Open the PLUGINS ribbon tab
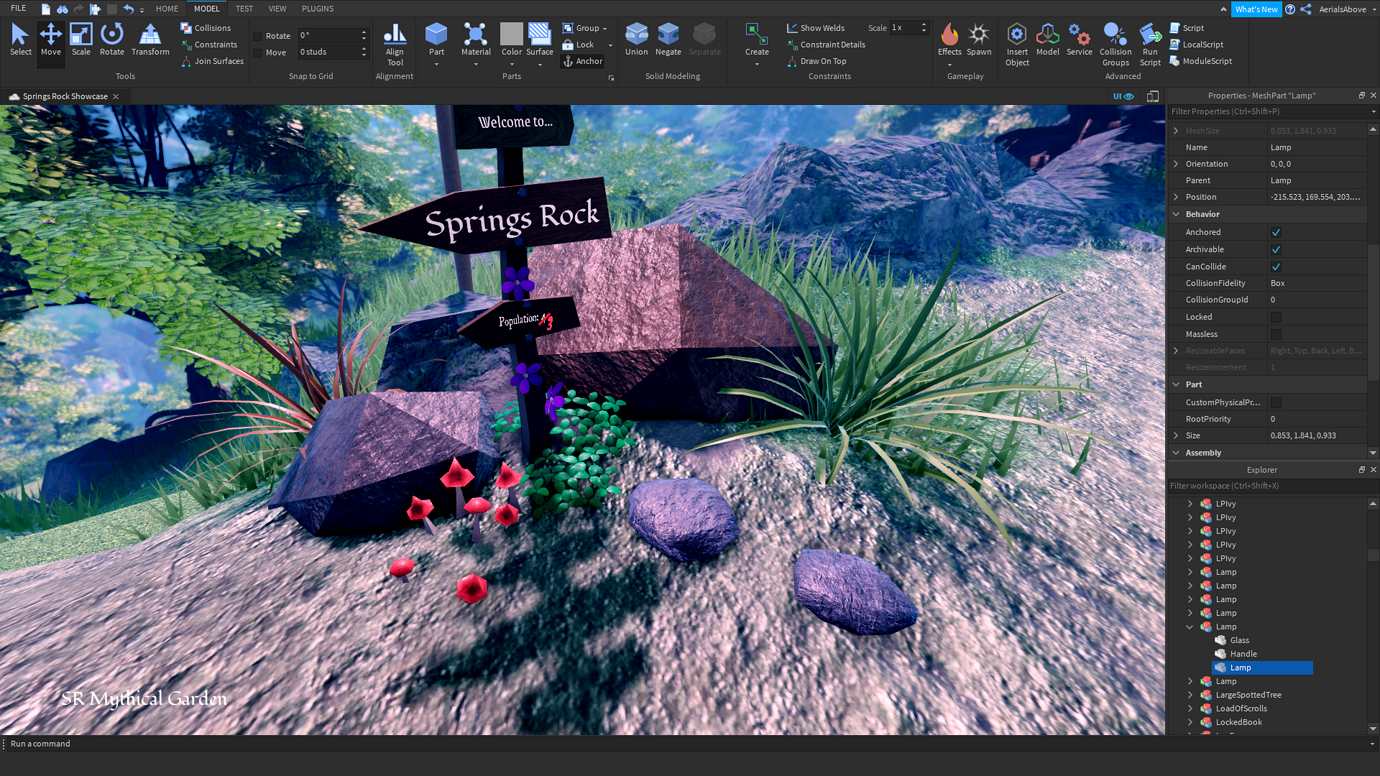This screenshot has width=1380, height=776. pos(317,9)
